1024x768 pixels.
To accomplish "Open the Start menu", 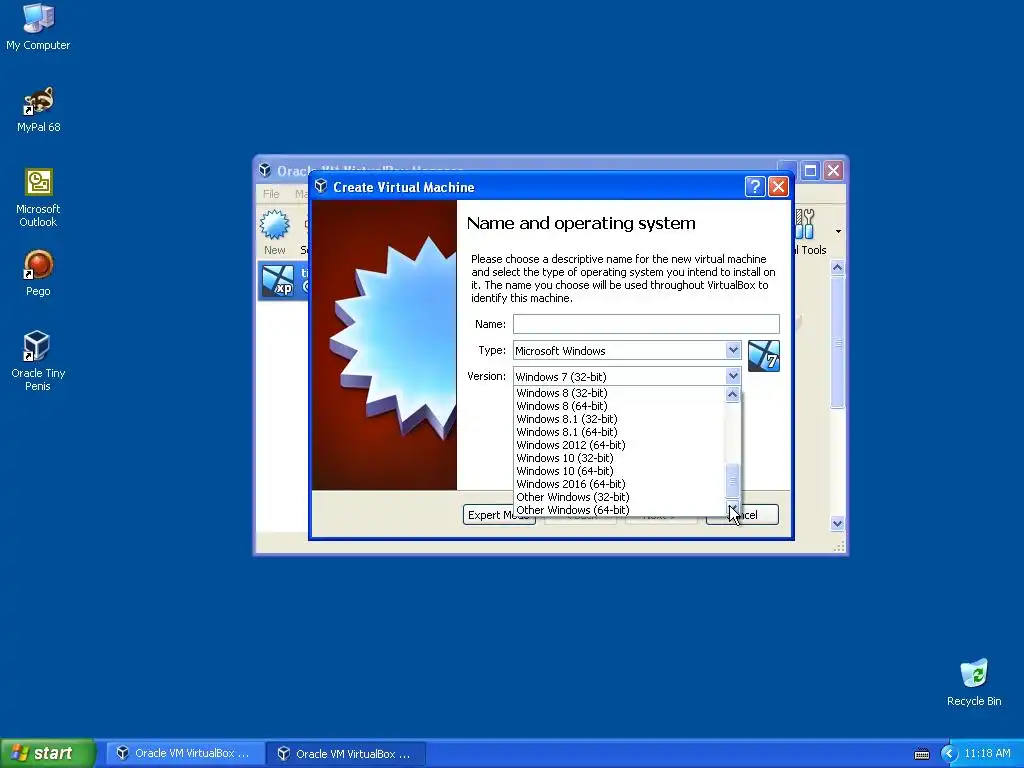I will [x=47, y=754].
